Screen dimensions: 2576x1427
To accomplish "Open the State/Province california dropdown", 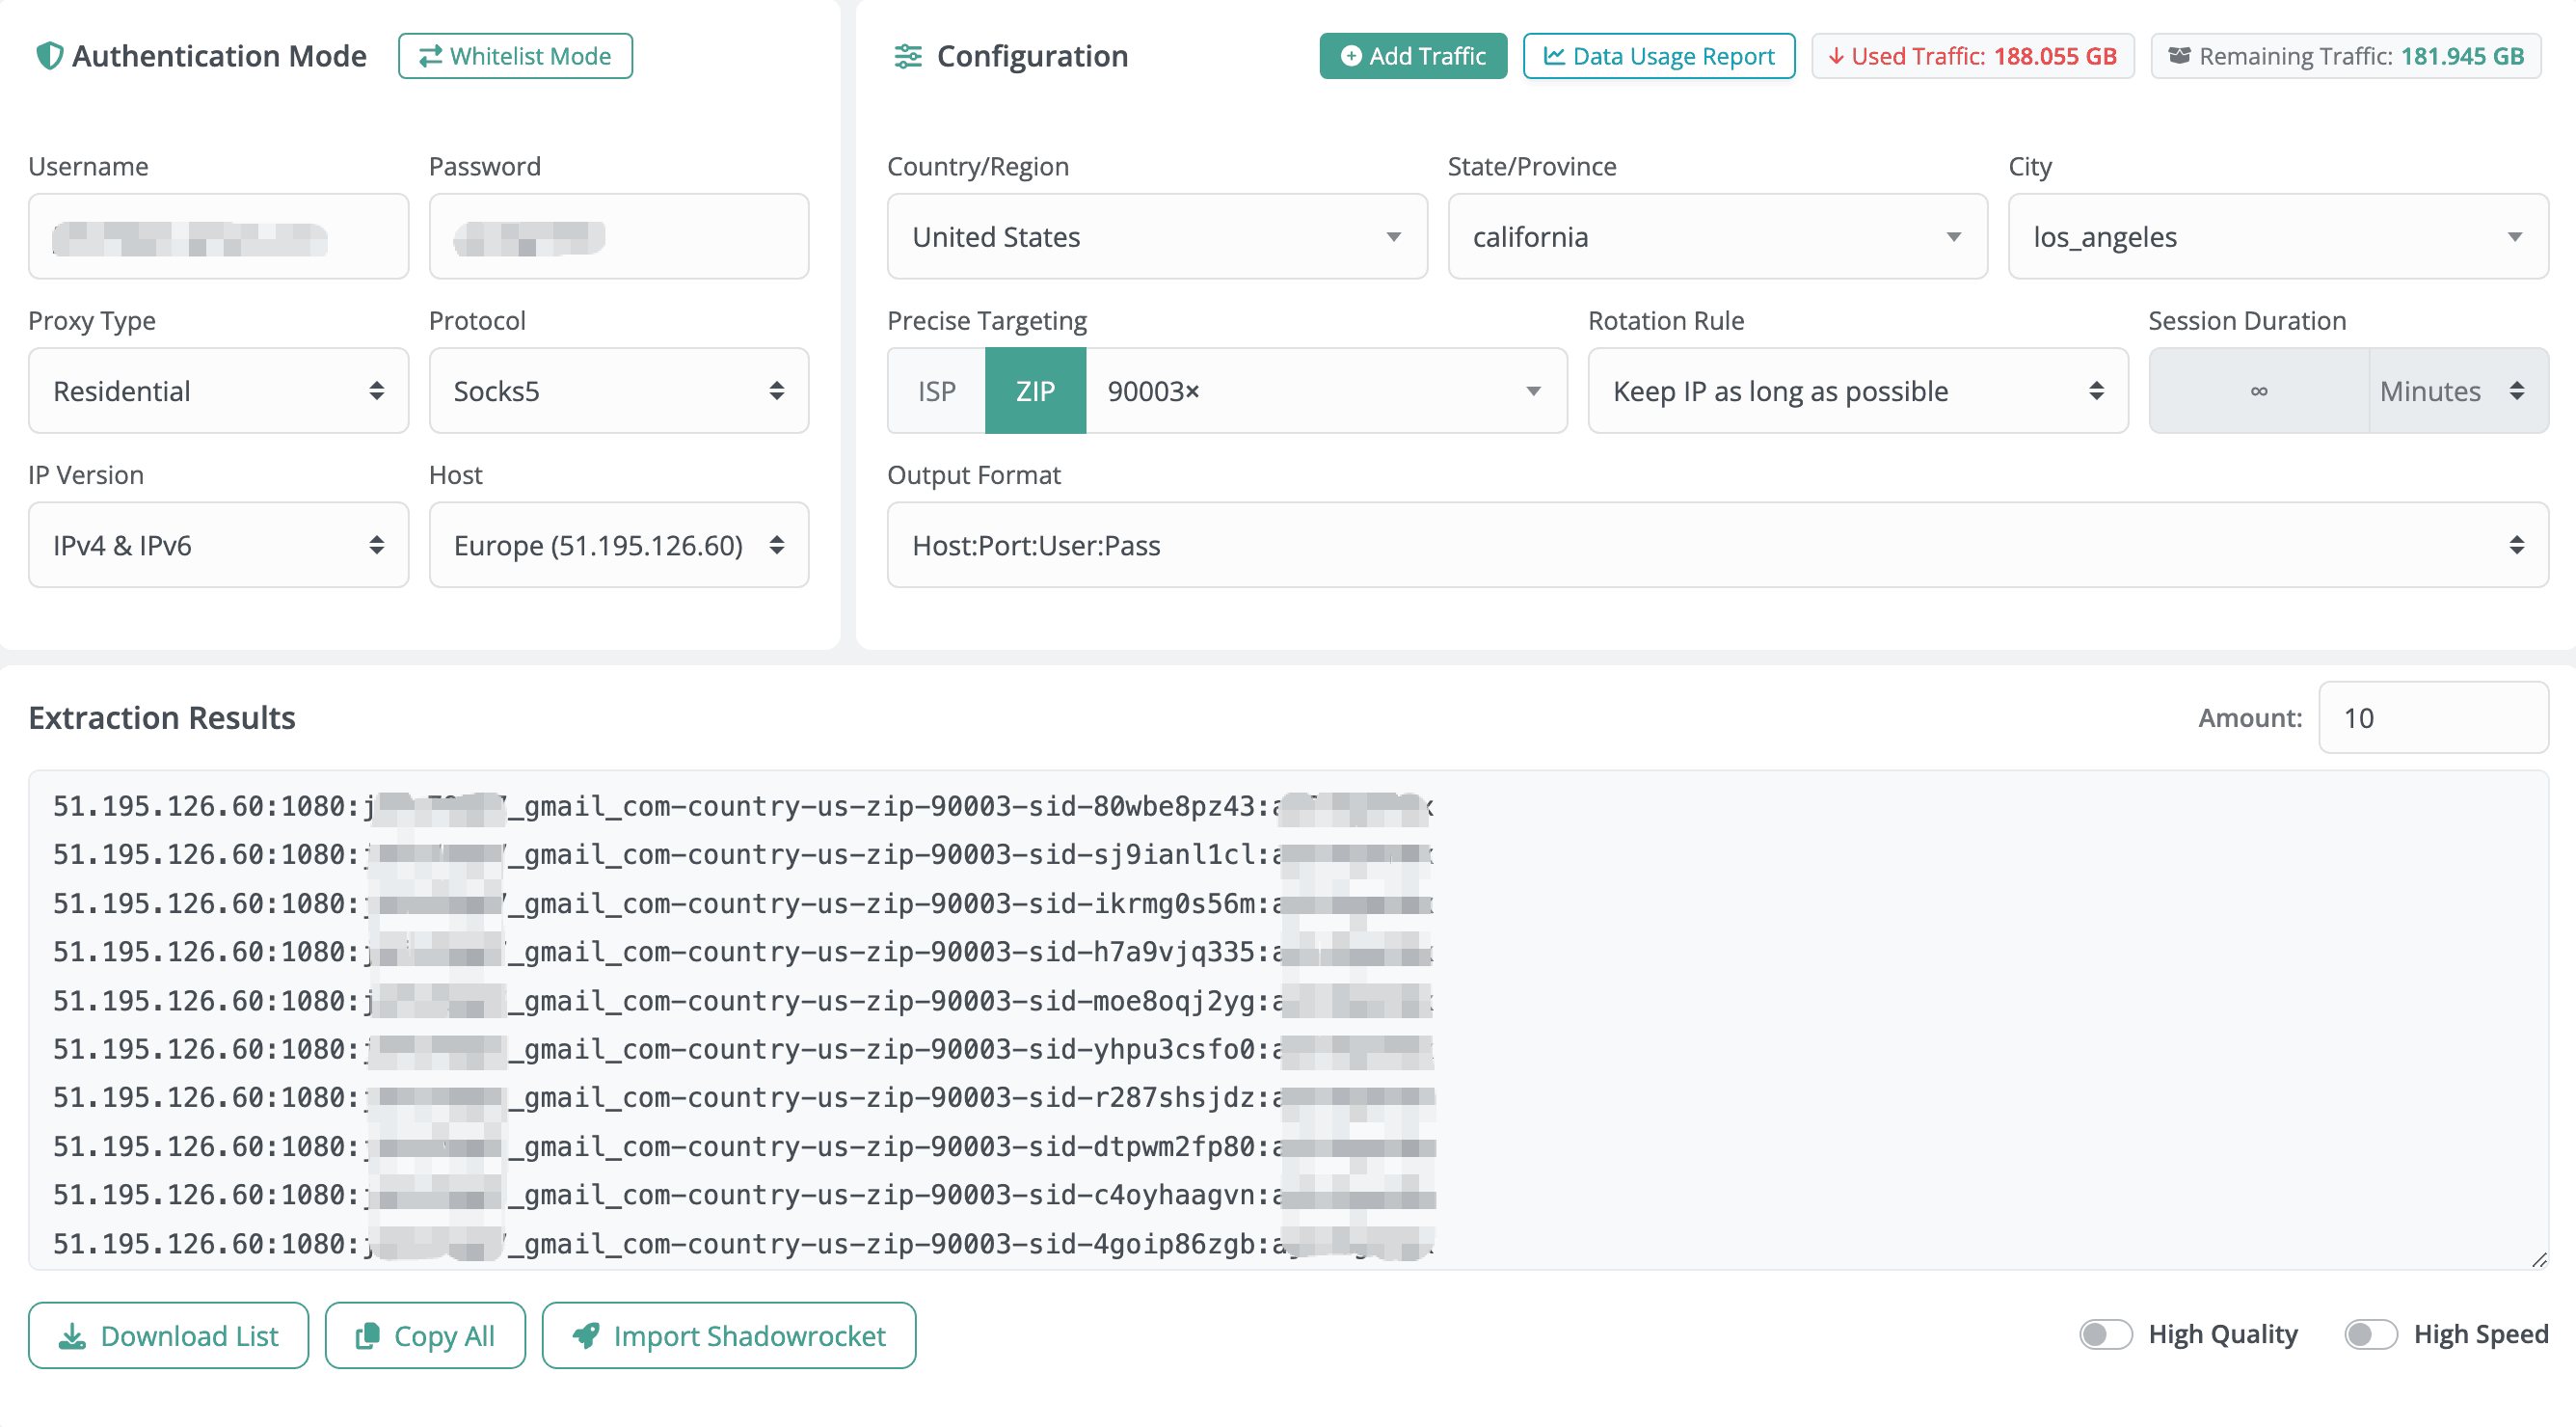I will [x=1717, y=236].
